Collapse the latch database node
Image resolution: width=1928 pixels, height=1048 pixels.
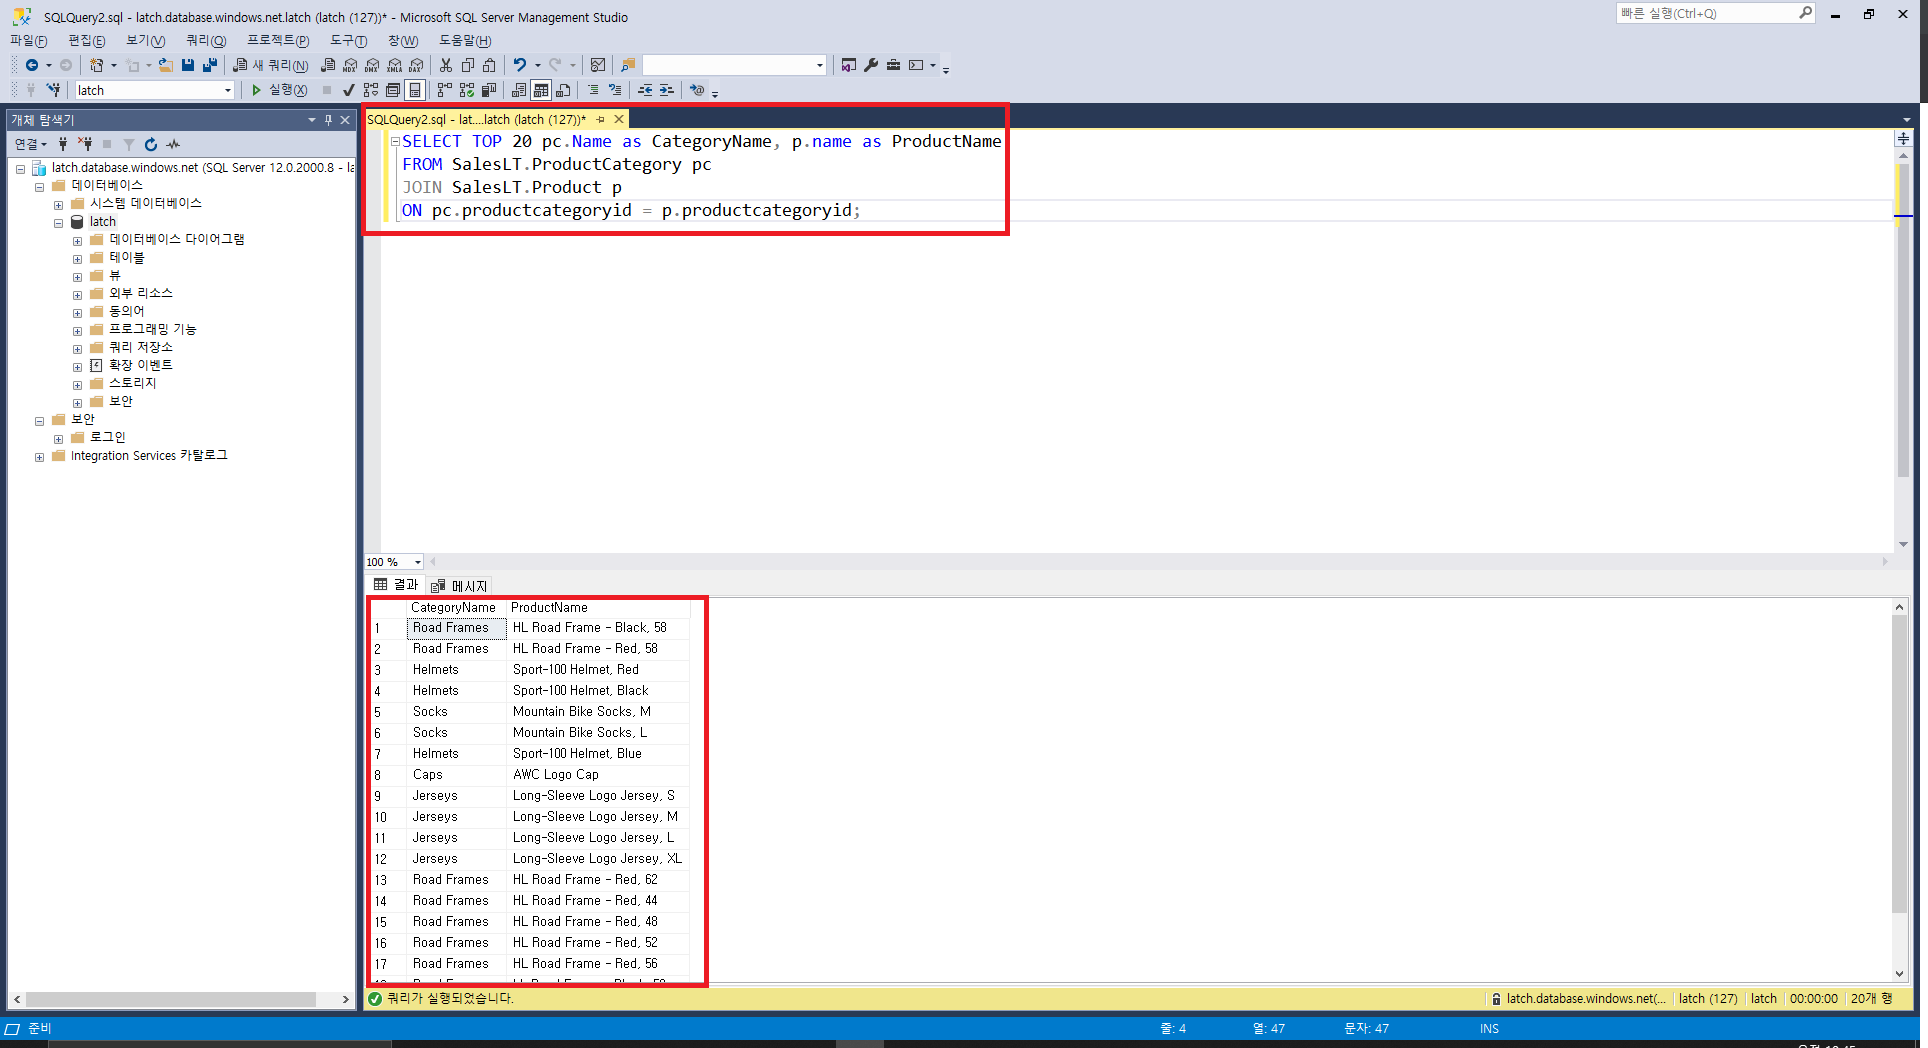[58, 223]
